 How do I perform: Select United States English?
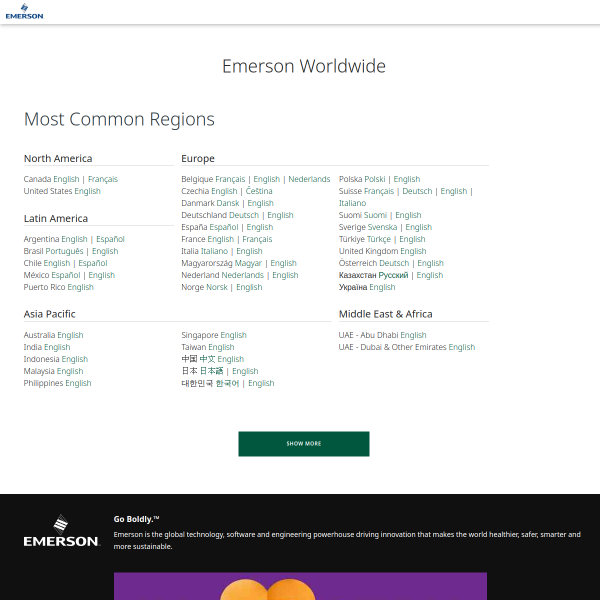(x=87, y=191)
